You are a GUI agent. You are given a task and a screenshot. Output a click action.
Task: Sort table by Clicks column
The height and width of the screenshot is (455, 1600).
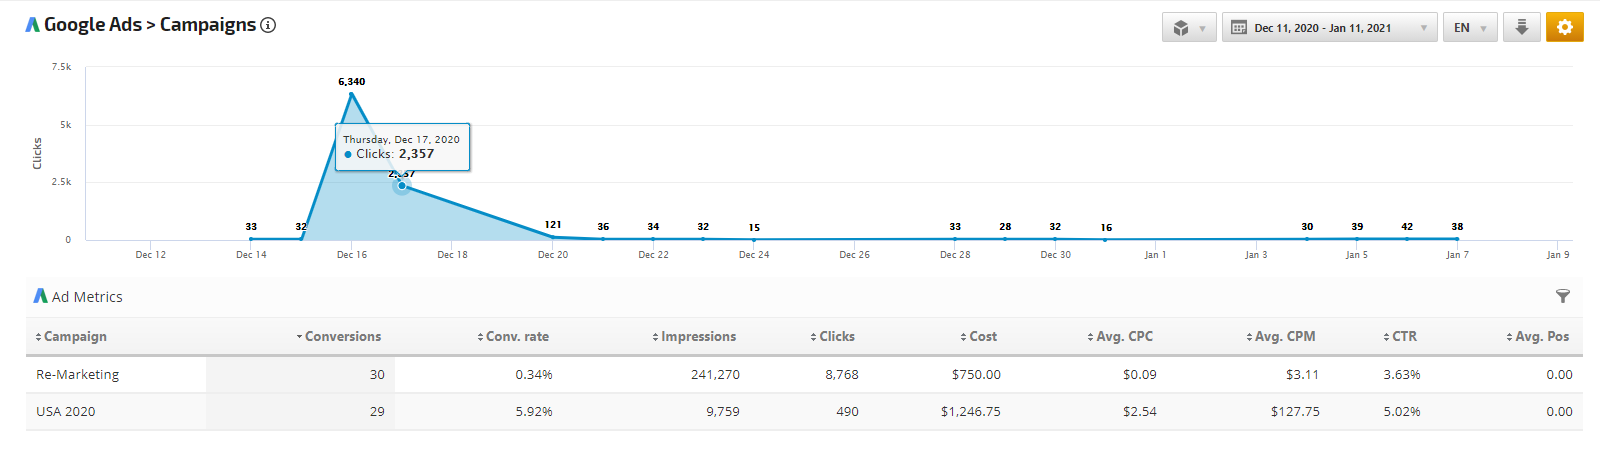pyautogui.click(x=836, y=337)
